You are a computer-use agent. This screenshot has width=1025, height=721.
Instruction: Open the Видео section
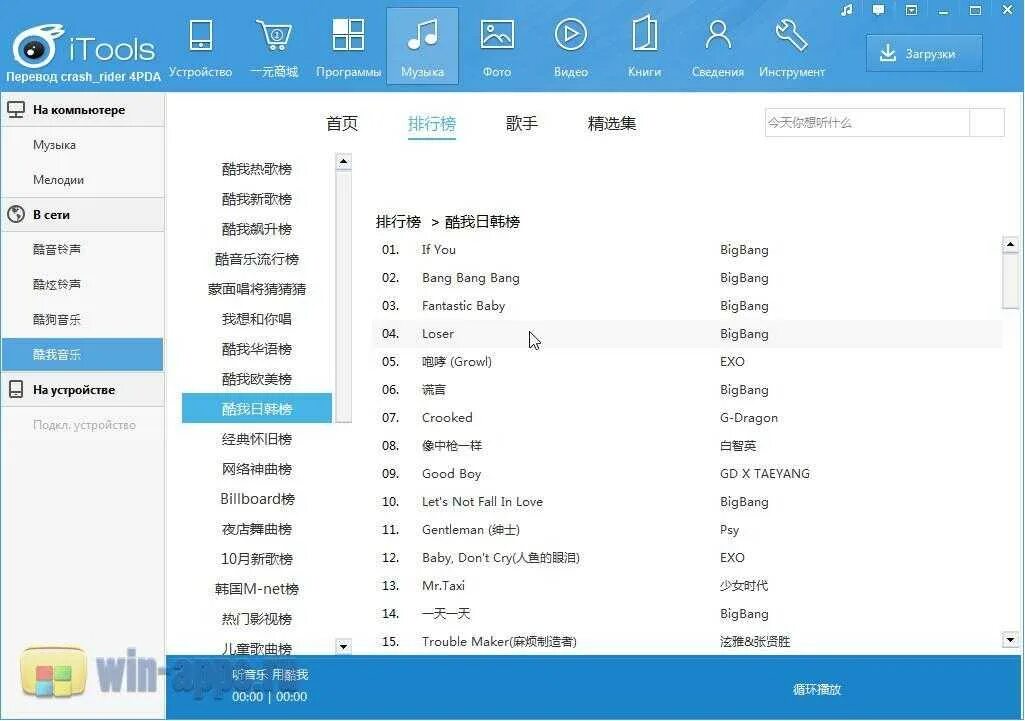(571, 45)
